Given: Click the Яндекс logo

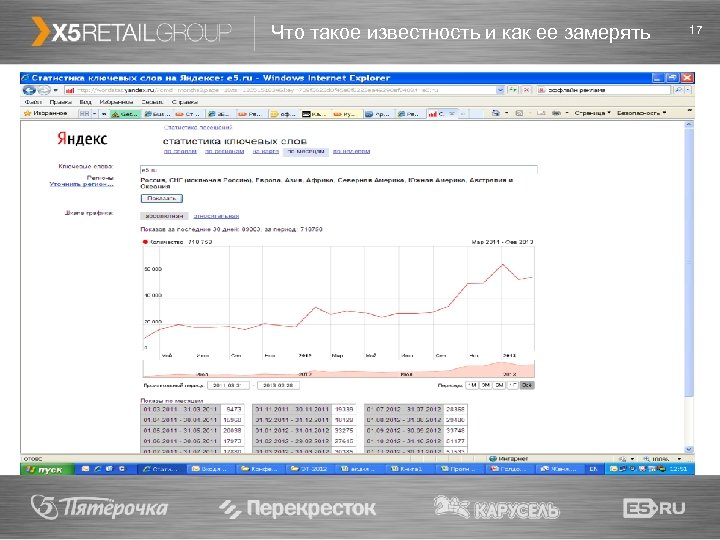Looking at the screenshot, I should pos(82,139).
